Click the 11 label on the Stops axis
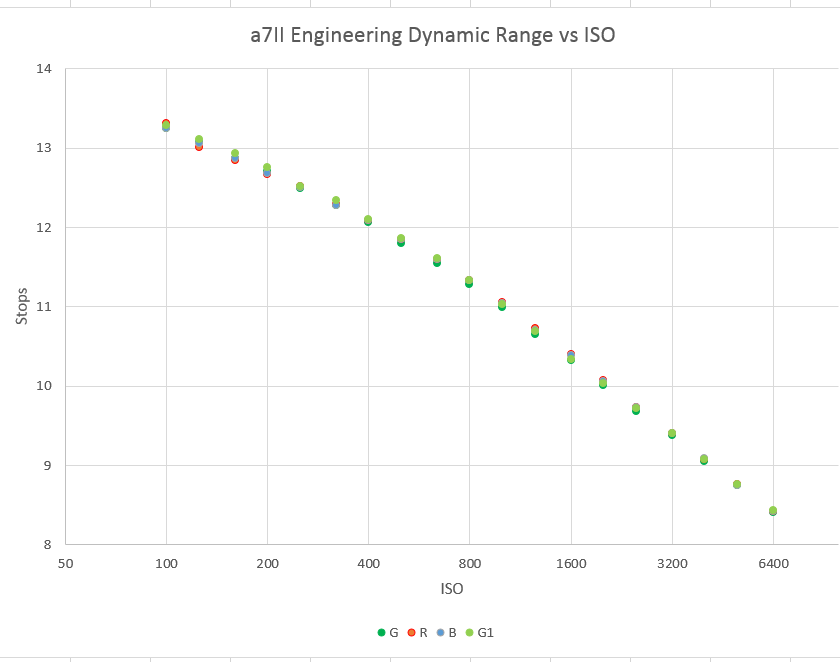 point(44,306)
